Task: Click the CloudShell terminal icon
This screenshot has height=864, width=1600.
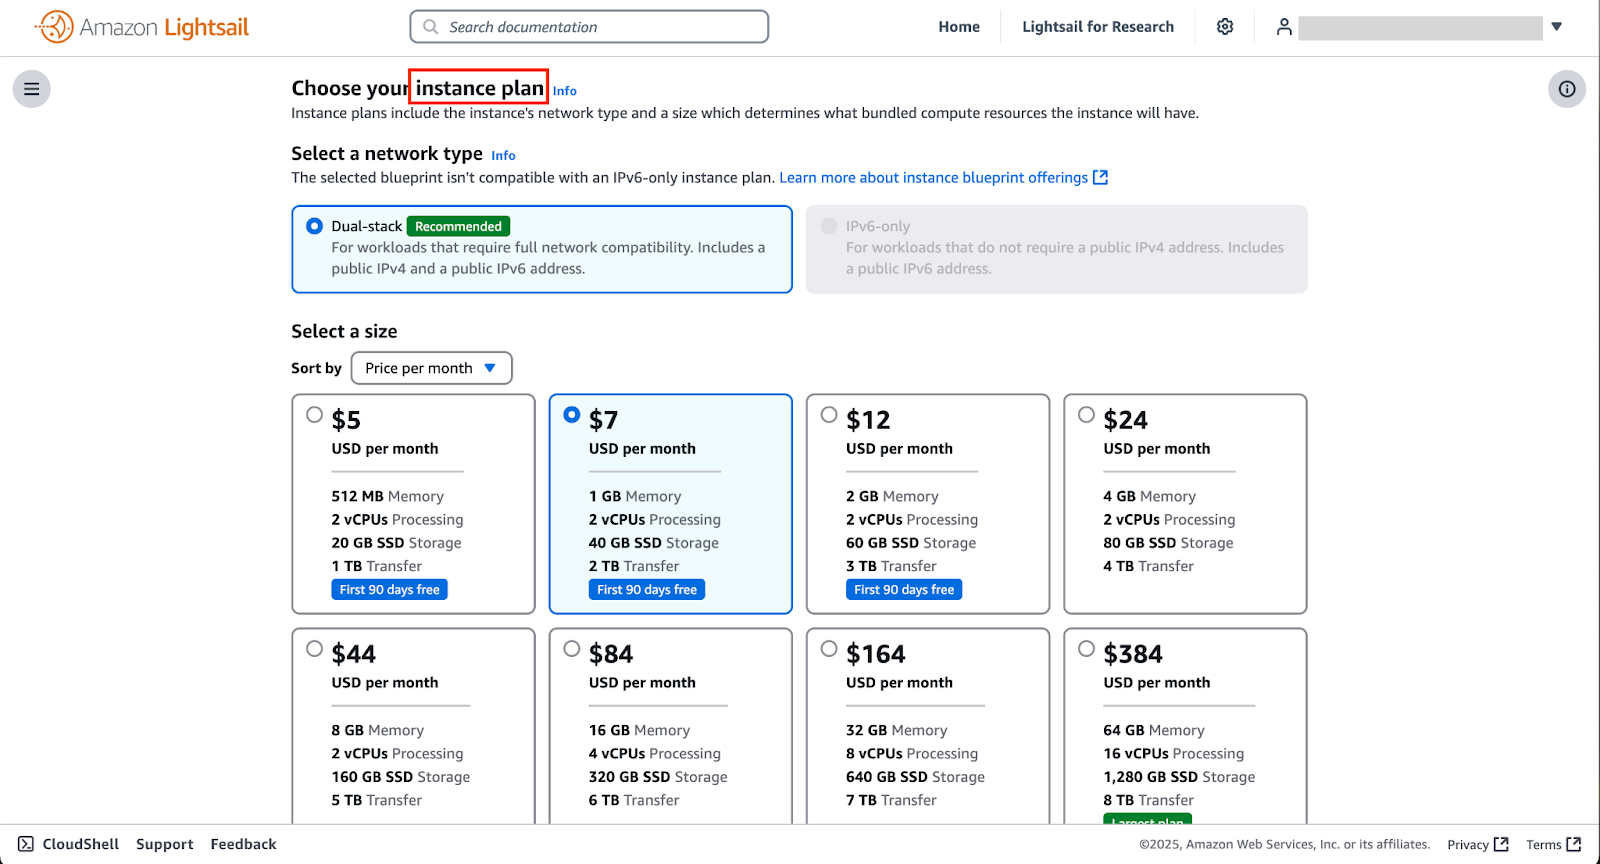Action: 26,844
